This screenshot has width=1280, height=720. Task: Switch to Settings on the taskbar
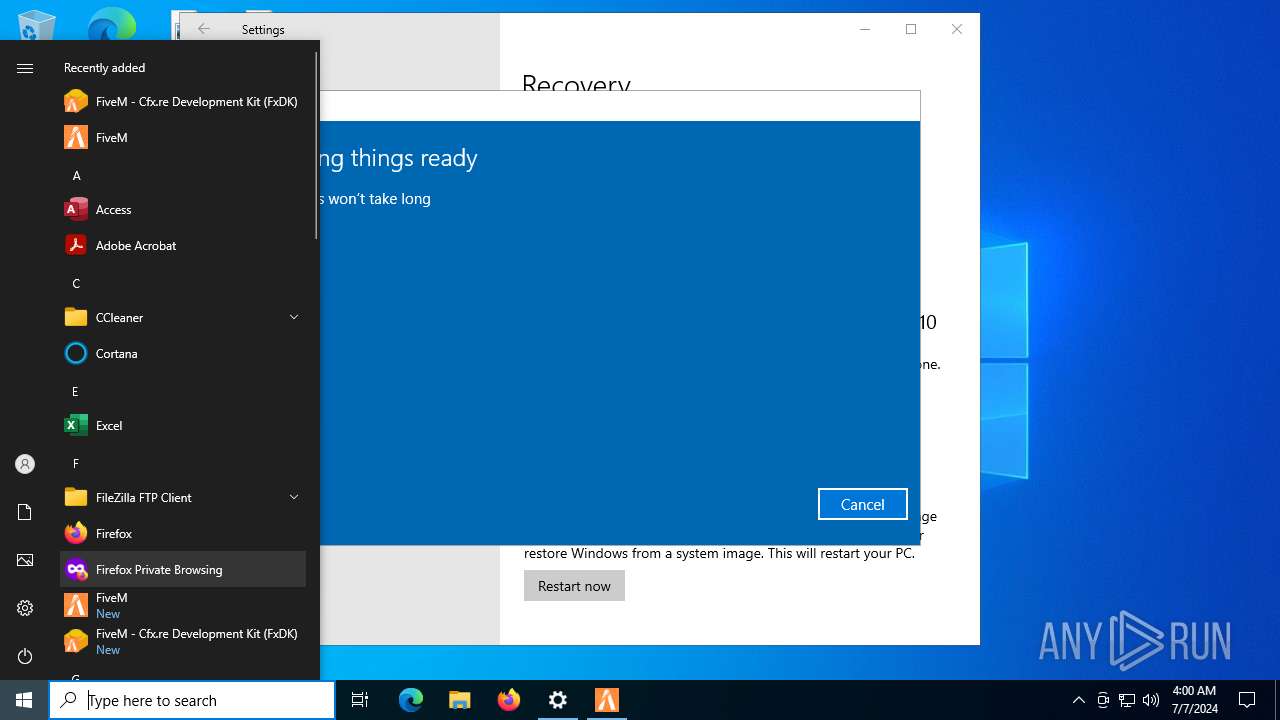pyautogui.click(x=558, y=700)
